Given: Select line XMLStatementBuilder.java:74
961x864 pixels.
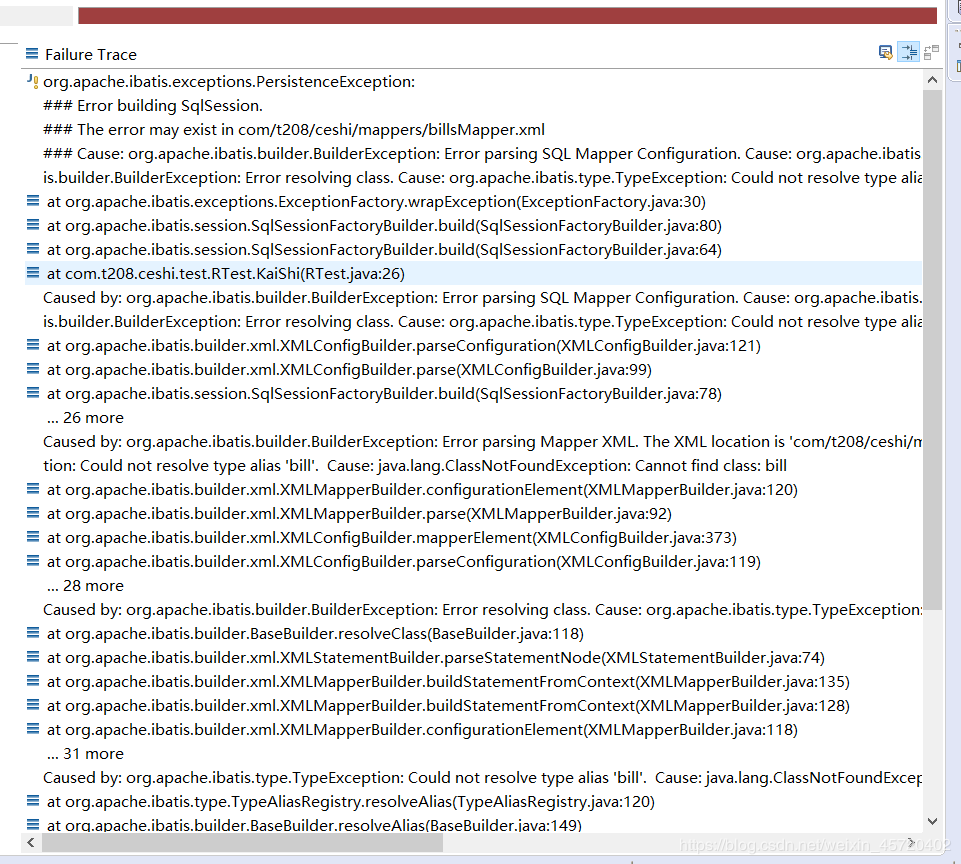Looking at the screenshot, I should coord(436,657).
